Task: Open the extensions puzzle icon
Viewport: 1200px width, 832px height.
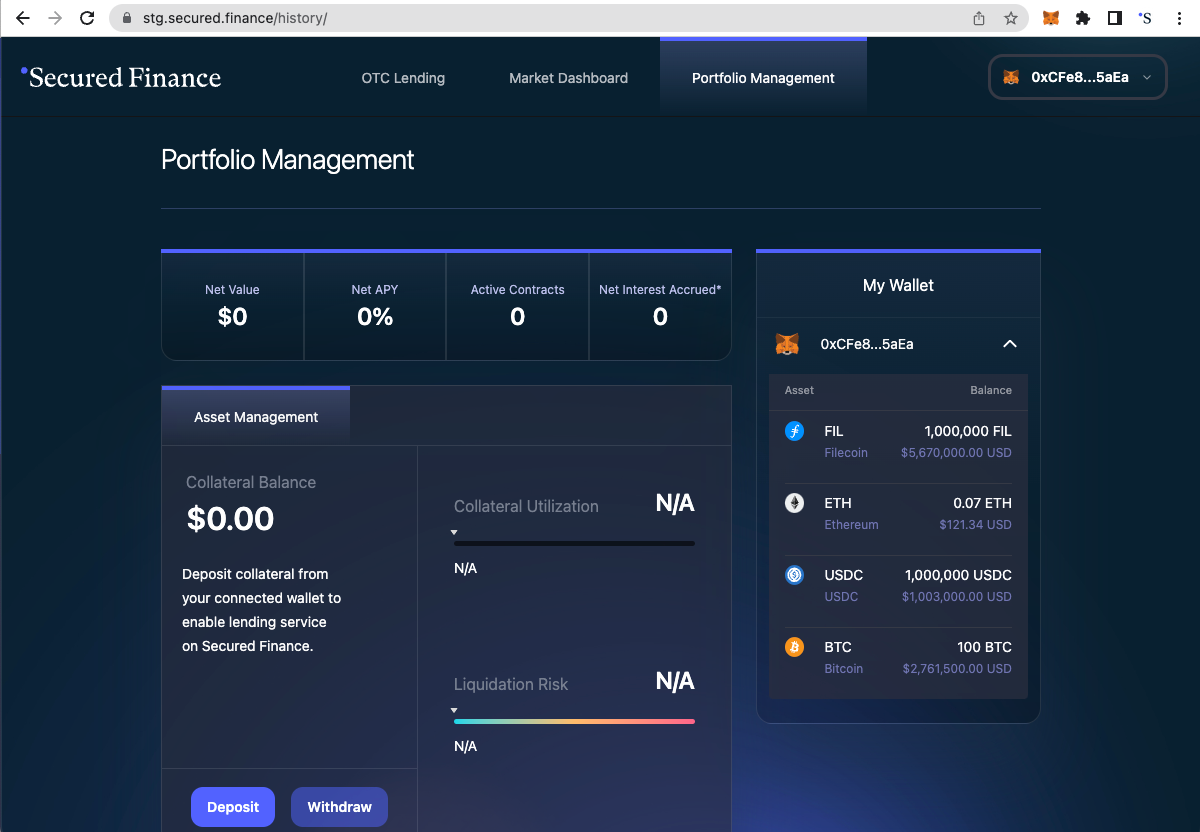Action: pos(1083,18)
